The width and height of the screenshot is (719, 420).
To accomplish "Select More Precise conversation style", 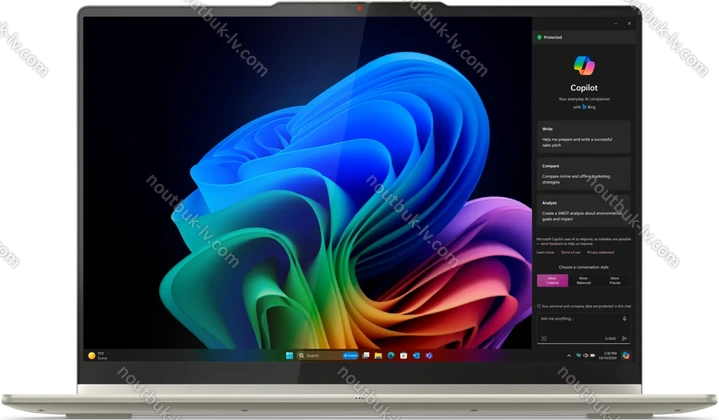I will click(x=614, y=281).
